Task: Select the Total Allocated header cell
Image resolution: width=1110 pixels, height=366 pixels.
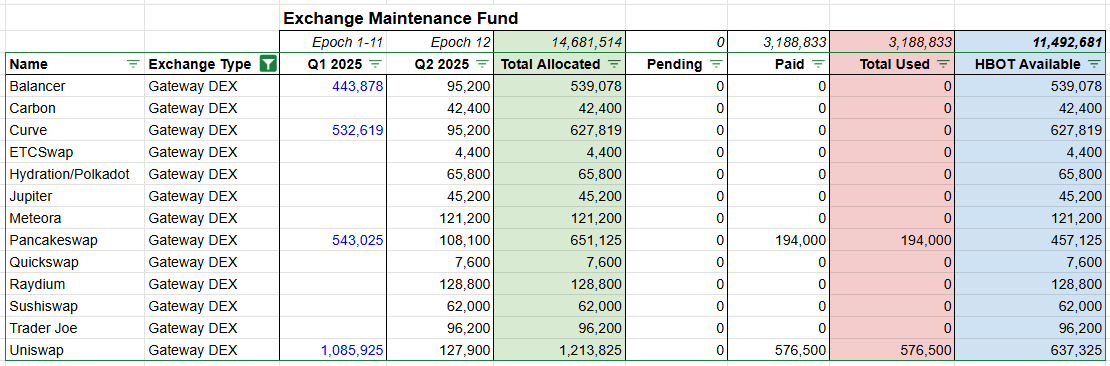Action: (x=560, y=64)
